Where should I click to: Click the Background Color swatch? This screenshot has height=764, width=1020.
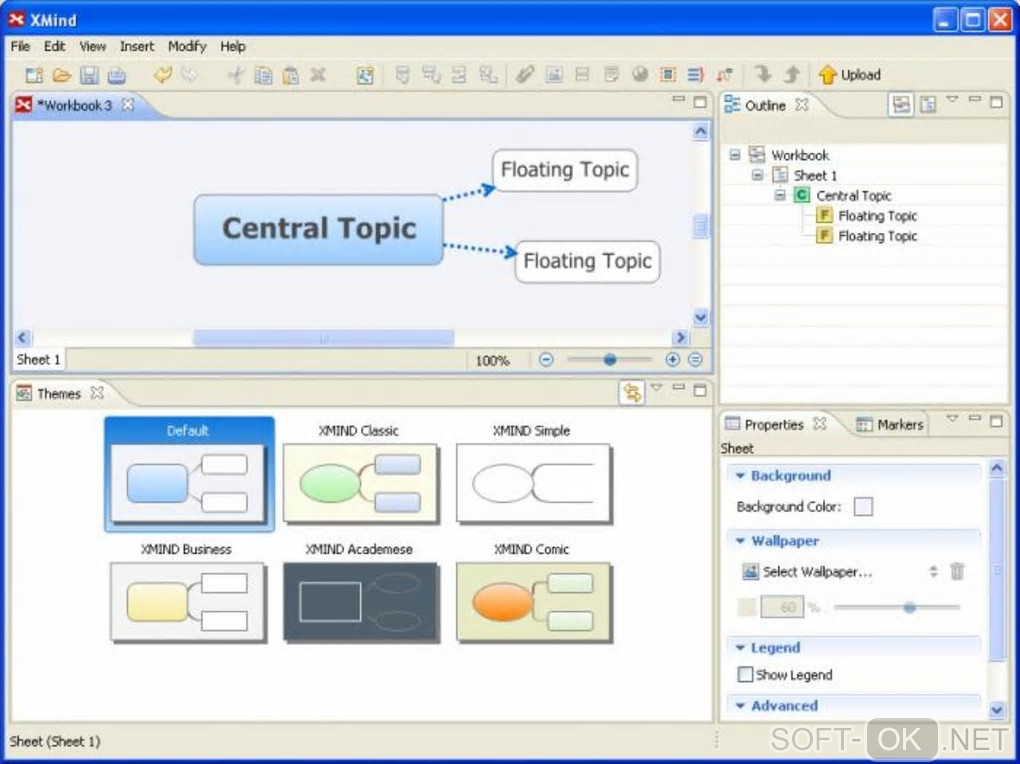click(x=863, y=506)
